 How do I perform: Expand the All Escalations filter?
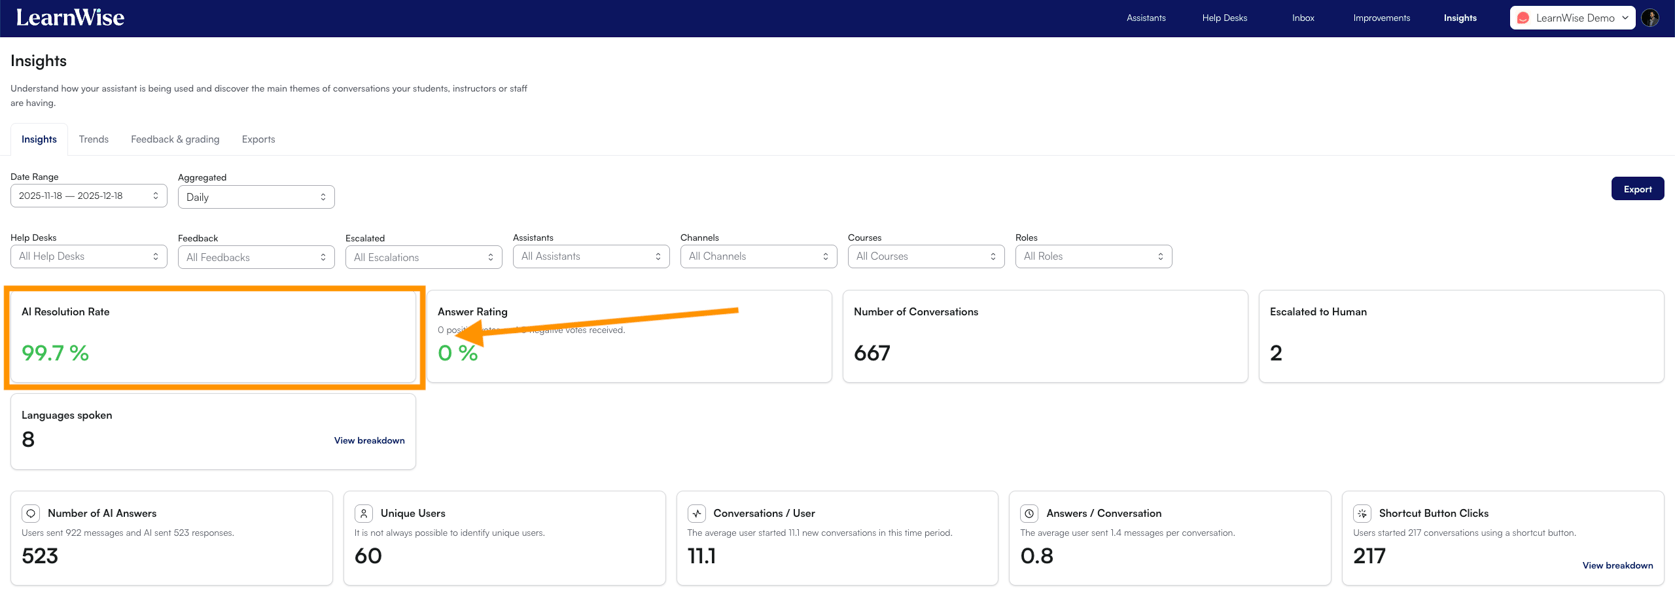click(x=424, y=257)
